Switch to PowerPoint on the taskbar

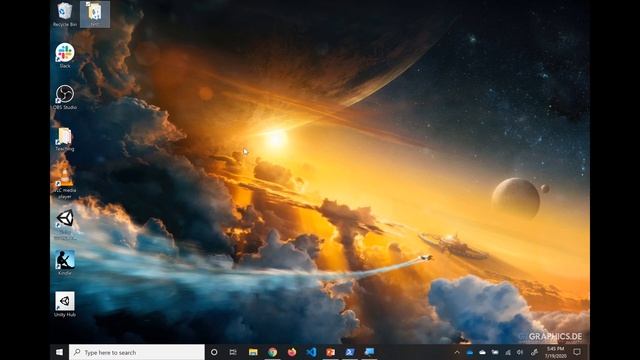pos(331,352)
